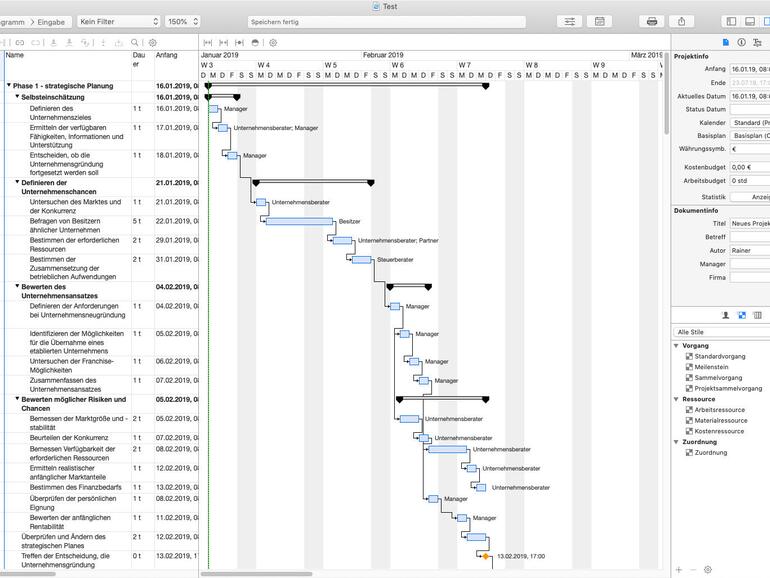Open table settings gear icon

(153, 43)
